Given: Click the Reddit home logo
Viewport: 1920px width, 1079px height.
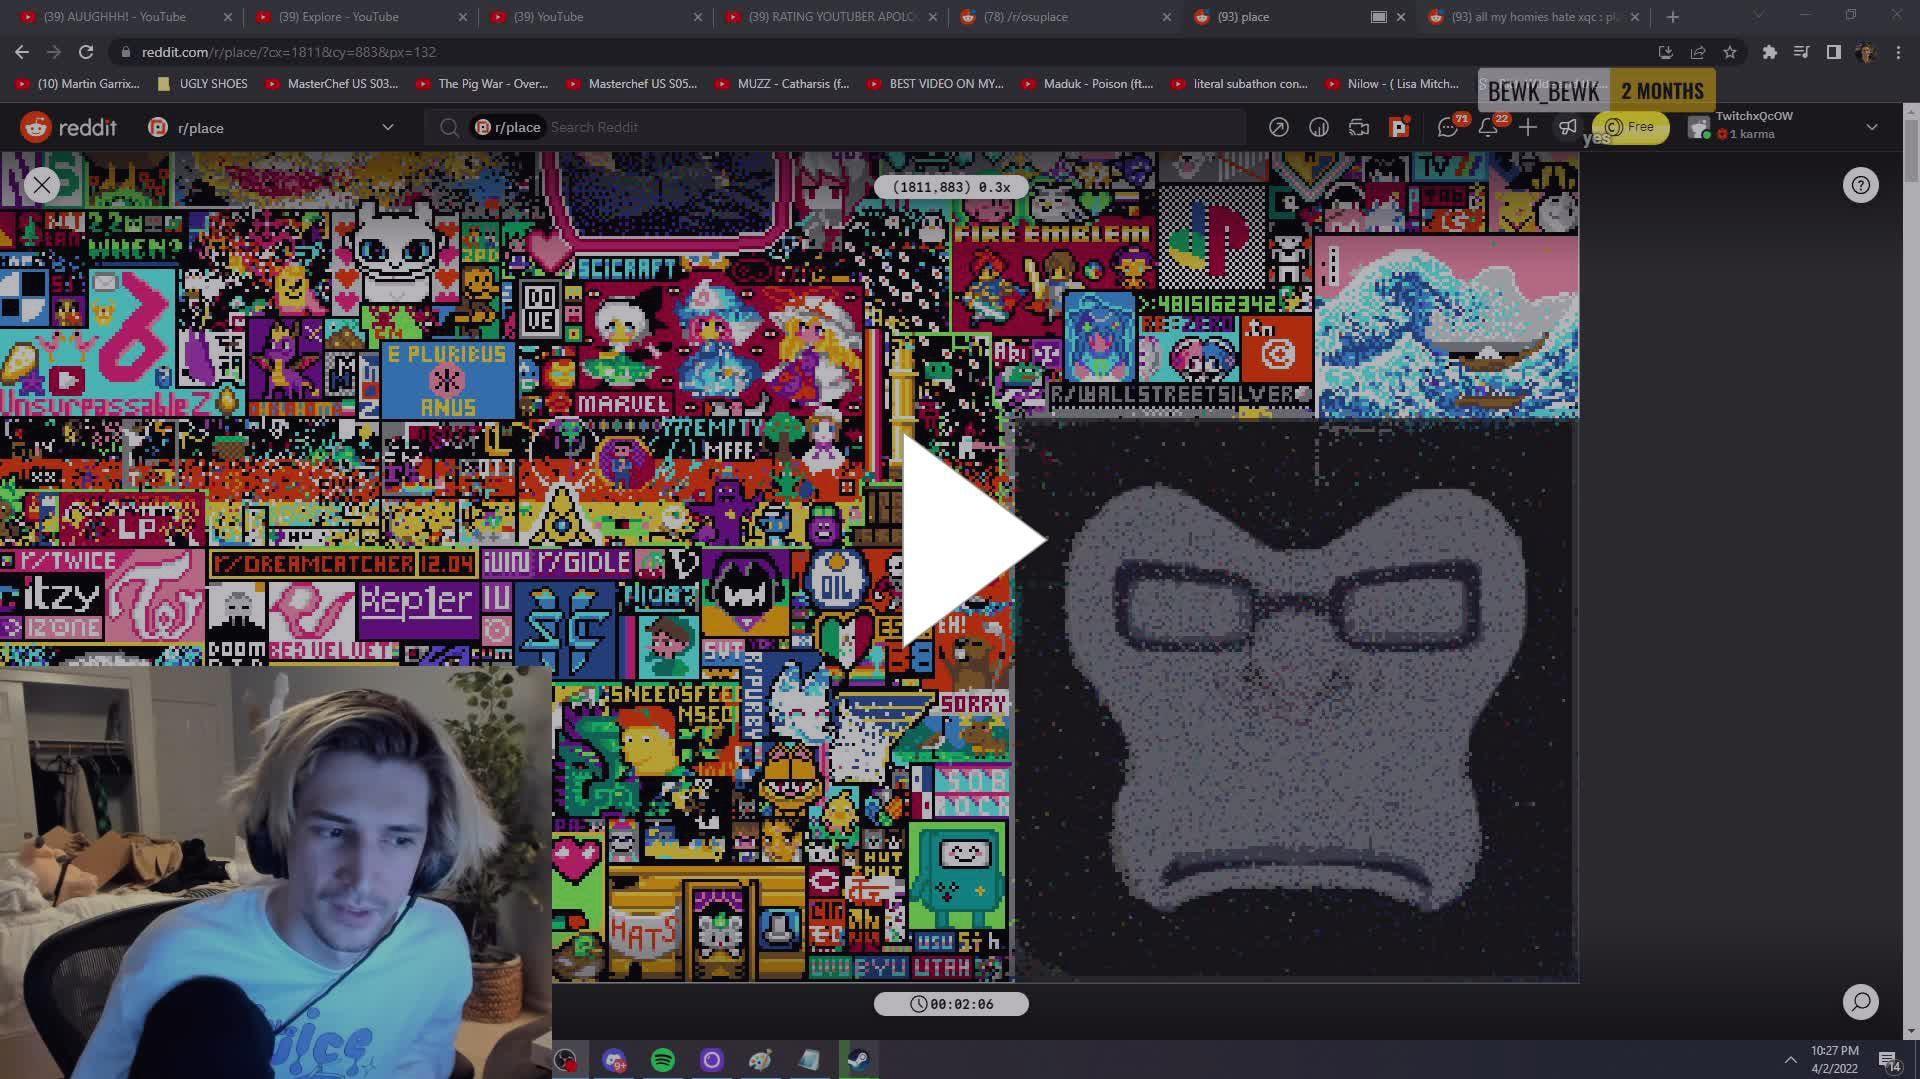Looking at the screenshot, I should pos(68,127).
